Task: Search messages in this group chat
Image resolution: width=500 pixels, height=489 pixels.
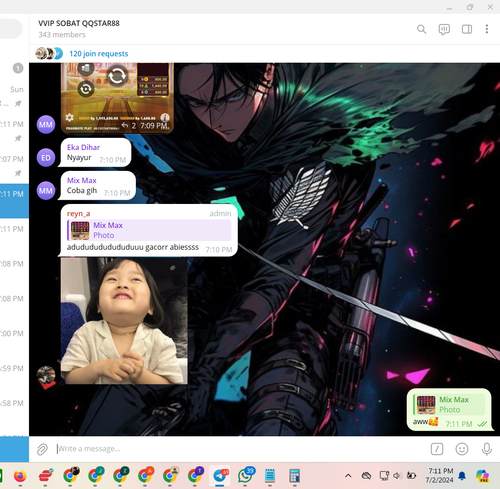Action: pyautogui.click(x=421, y=29)
